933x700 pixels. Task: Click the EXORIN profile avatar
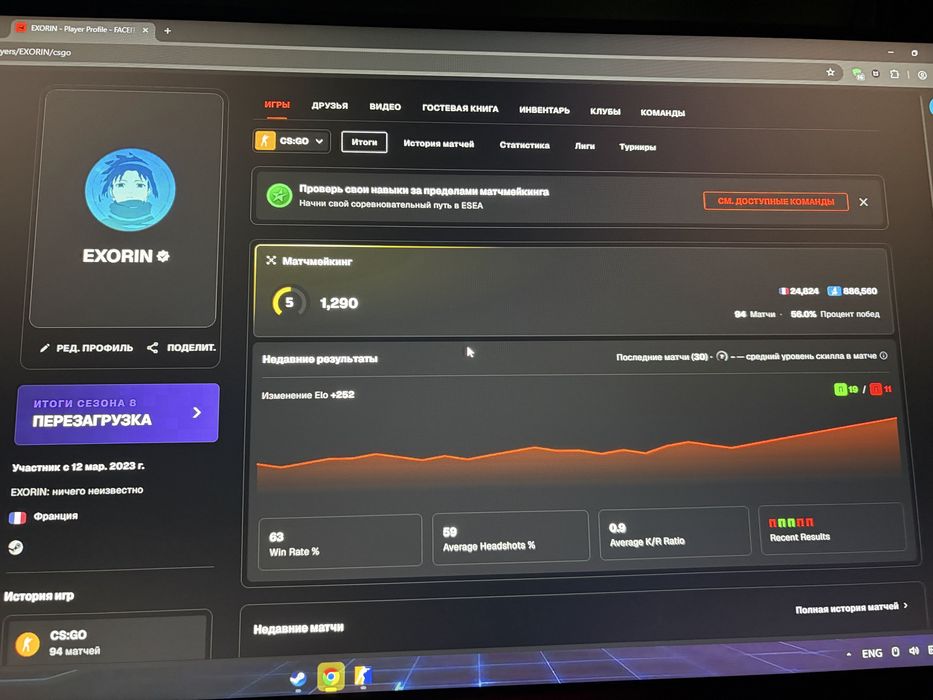click(130, 189)
